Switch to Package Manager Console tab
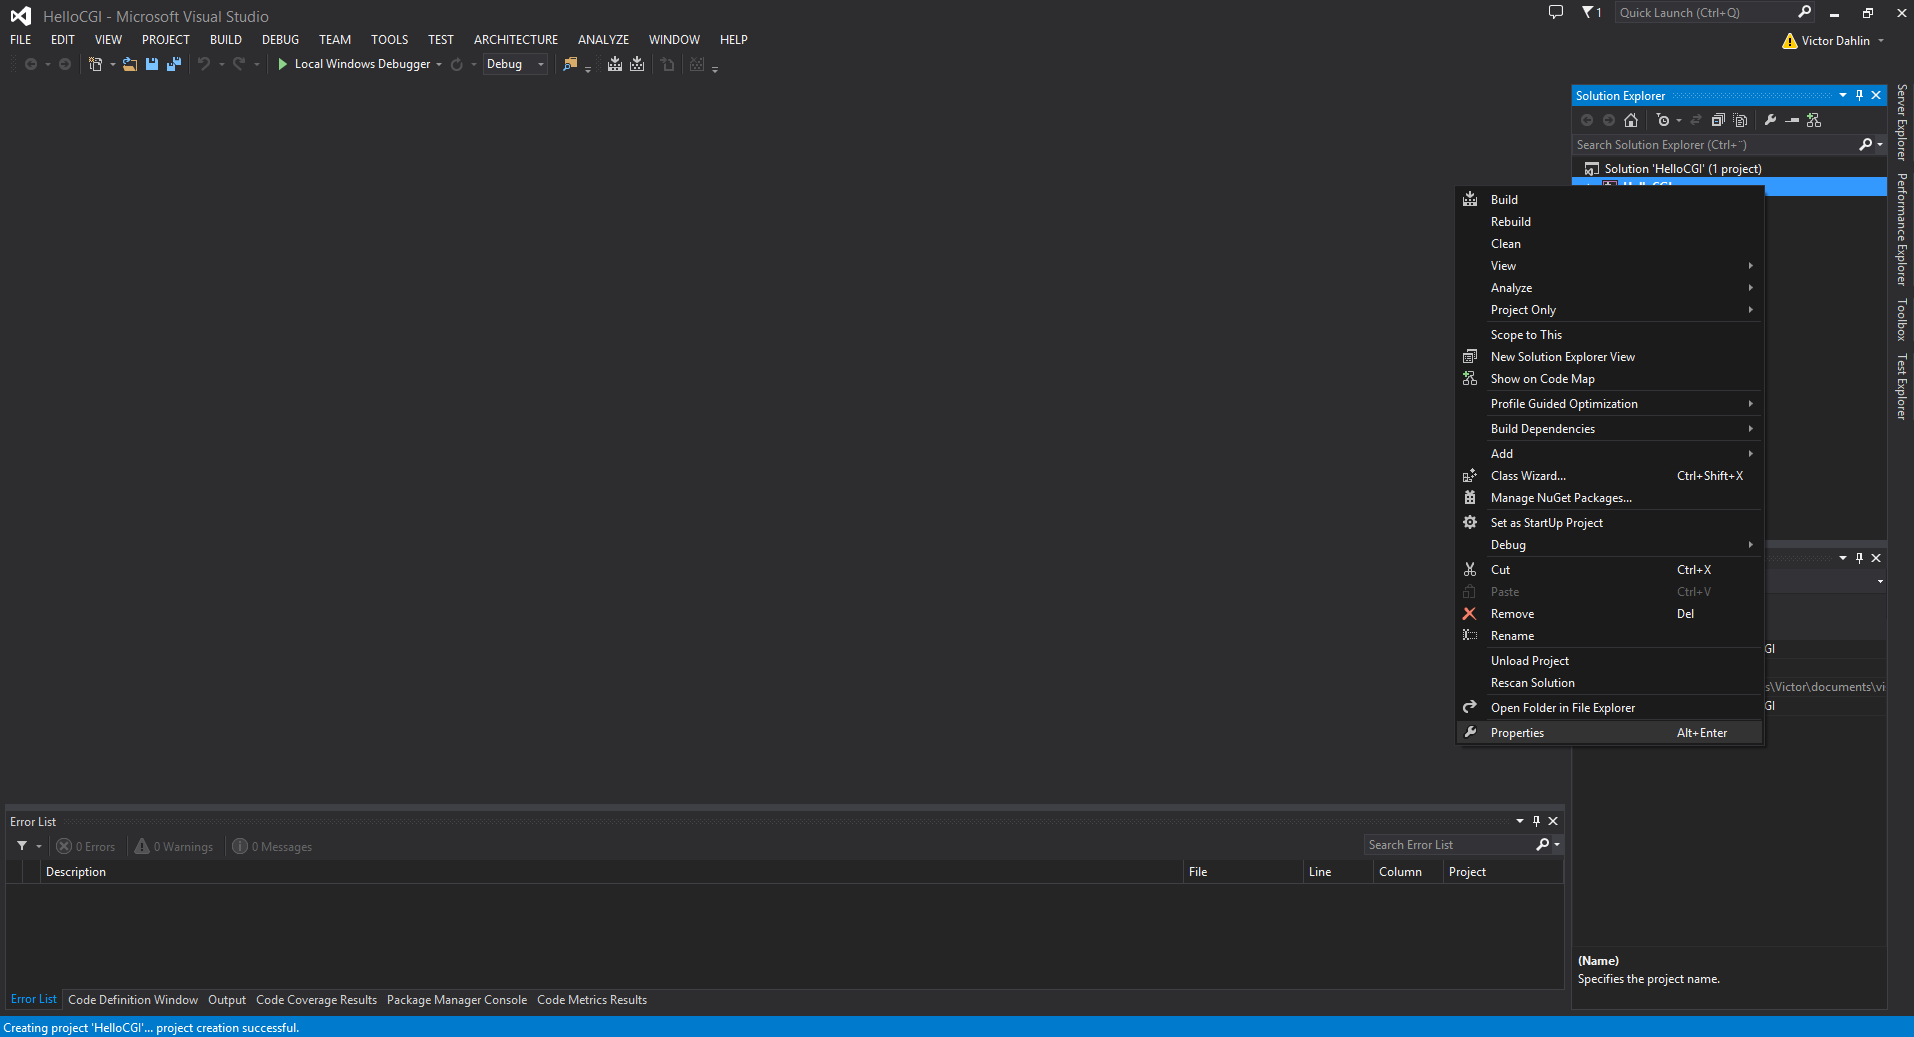Image resolution: width=1914 pixels, height=1037 pixels. (x=457, y=1000)
